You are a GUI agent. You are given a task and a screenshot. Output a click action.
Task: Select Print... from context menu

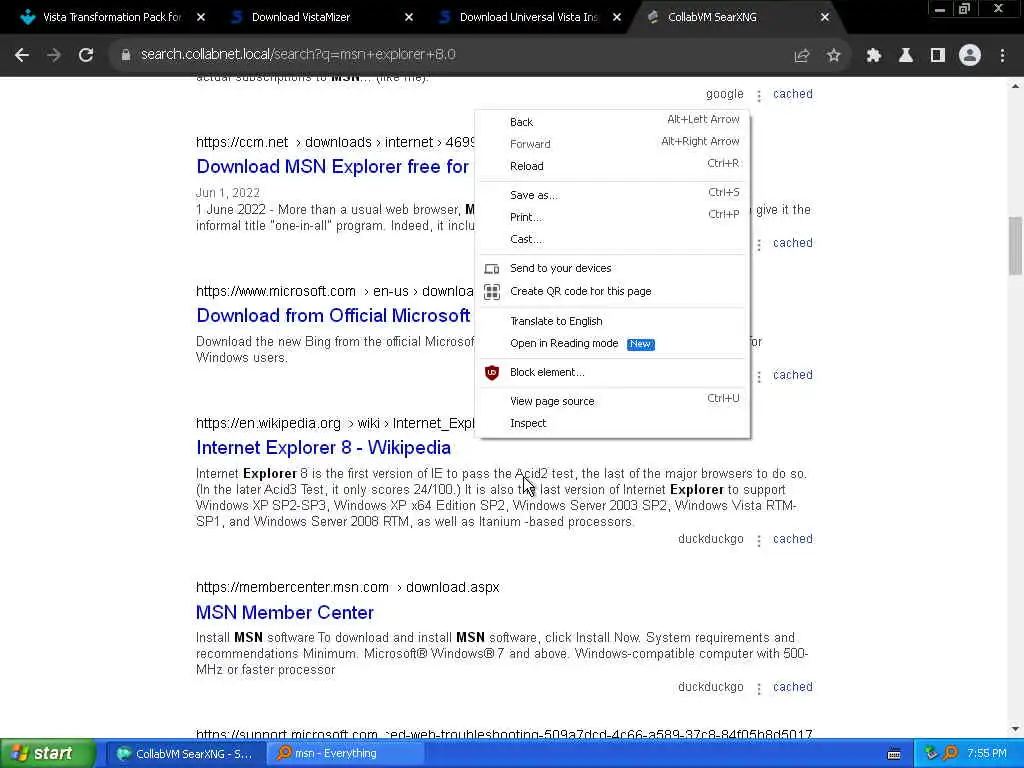click(x=613, y=217)
